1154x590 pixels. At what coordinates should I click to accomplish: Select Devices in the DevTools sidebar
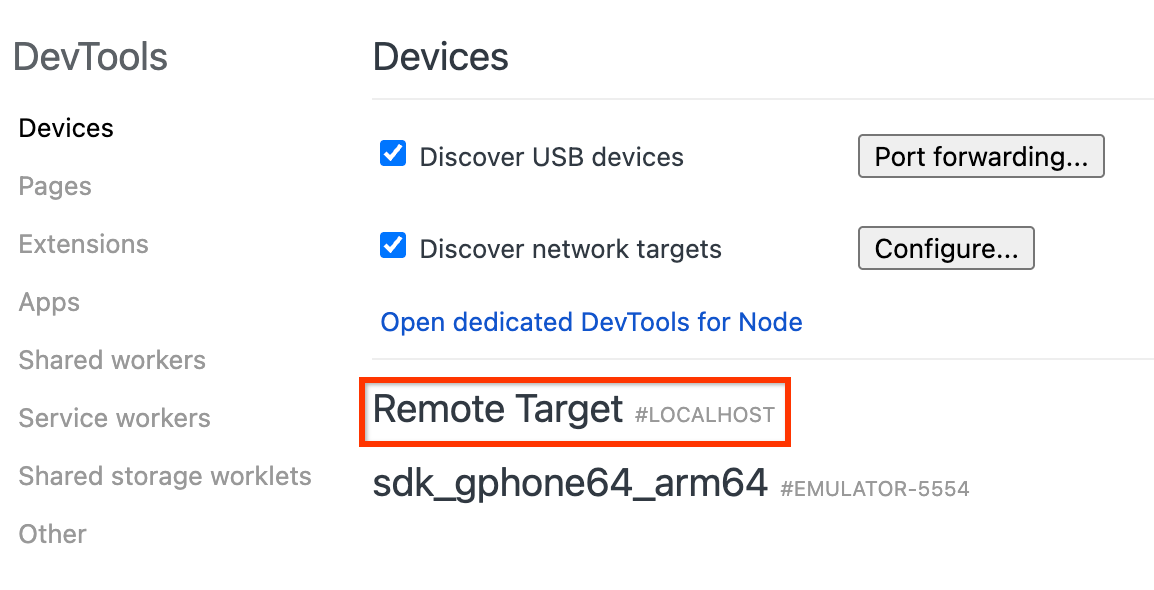[x=65, y=127]
